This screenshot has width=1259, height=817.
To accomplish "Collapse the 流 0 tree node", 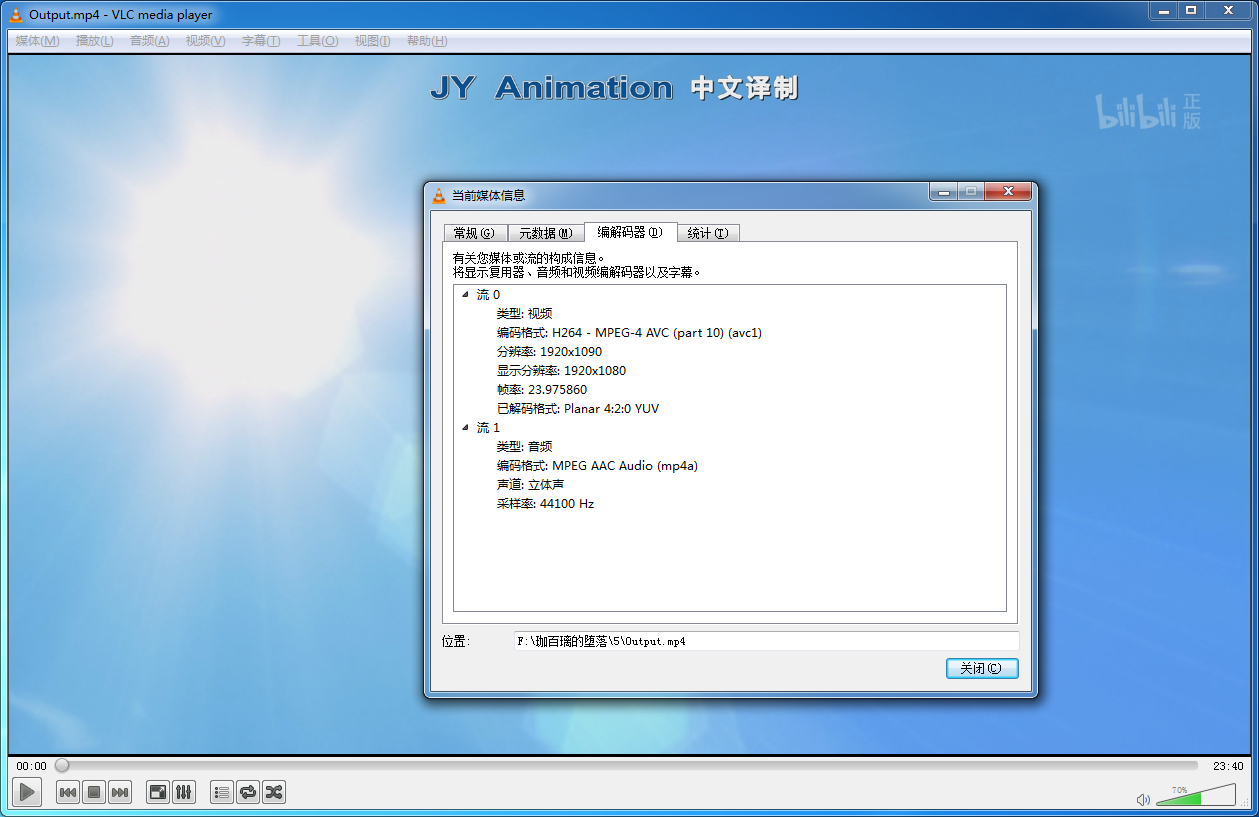I will click(x=465, y=295).
